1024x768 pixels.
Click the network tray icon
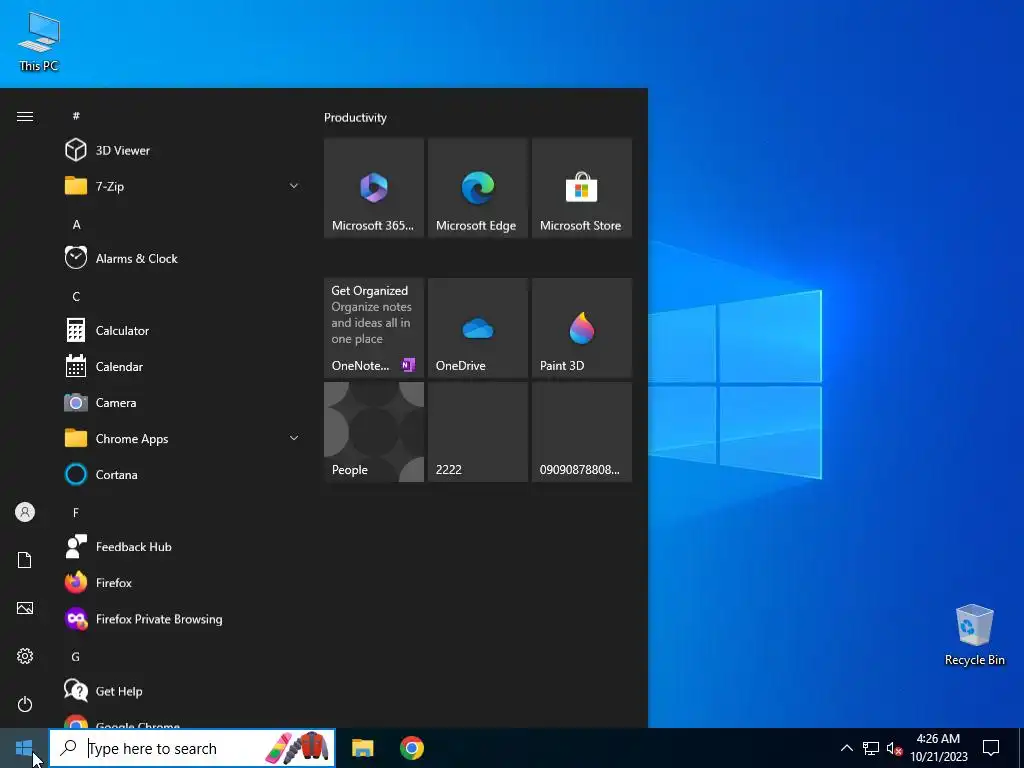(x=871, y=748)
